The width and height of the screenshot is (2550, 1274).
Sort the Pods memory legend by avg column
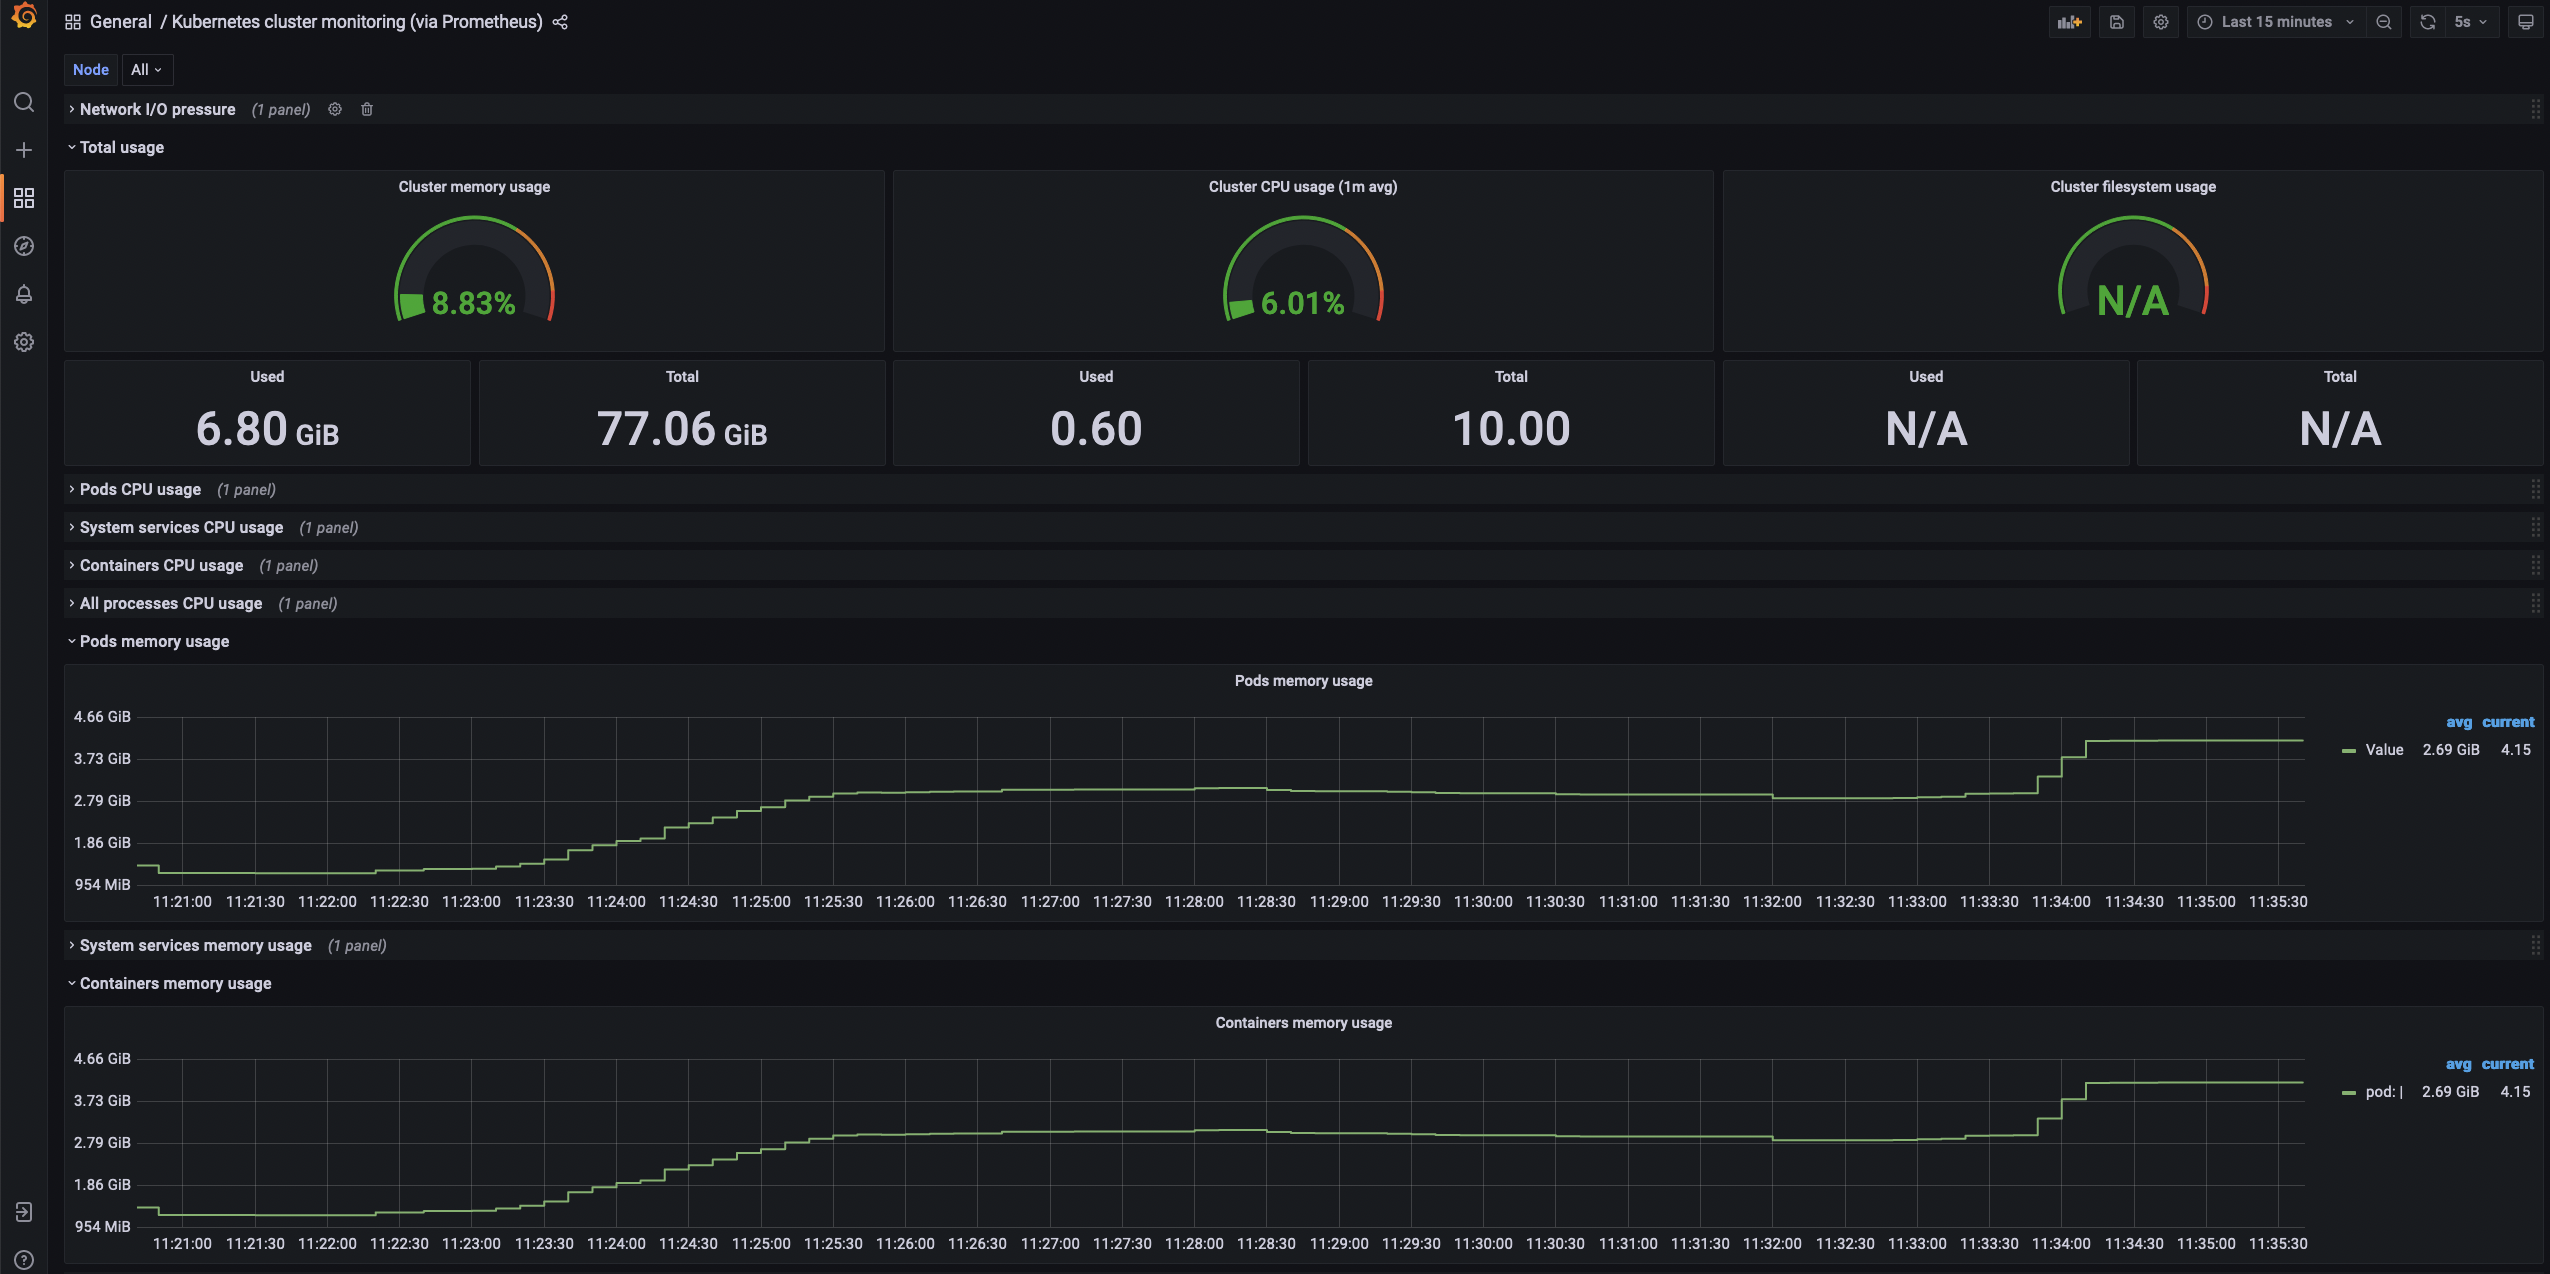(x=2458, y=722)
